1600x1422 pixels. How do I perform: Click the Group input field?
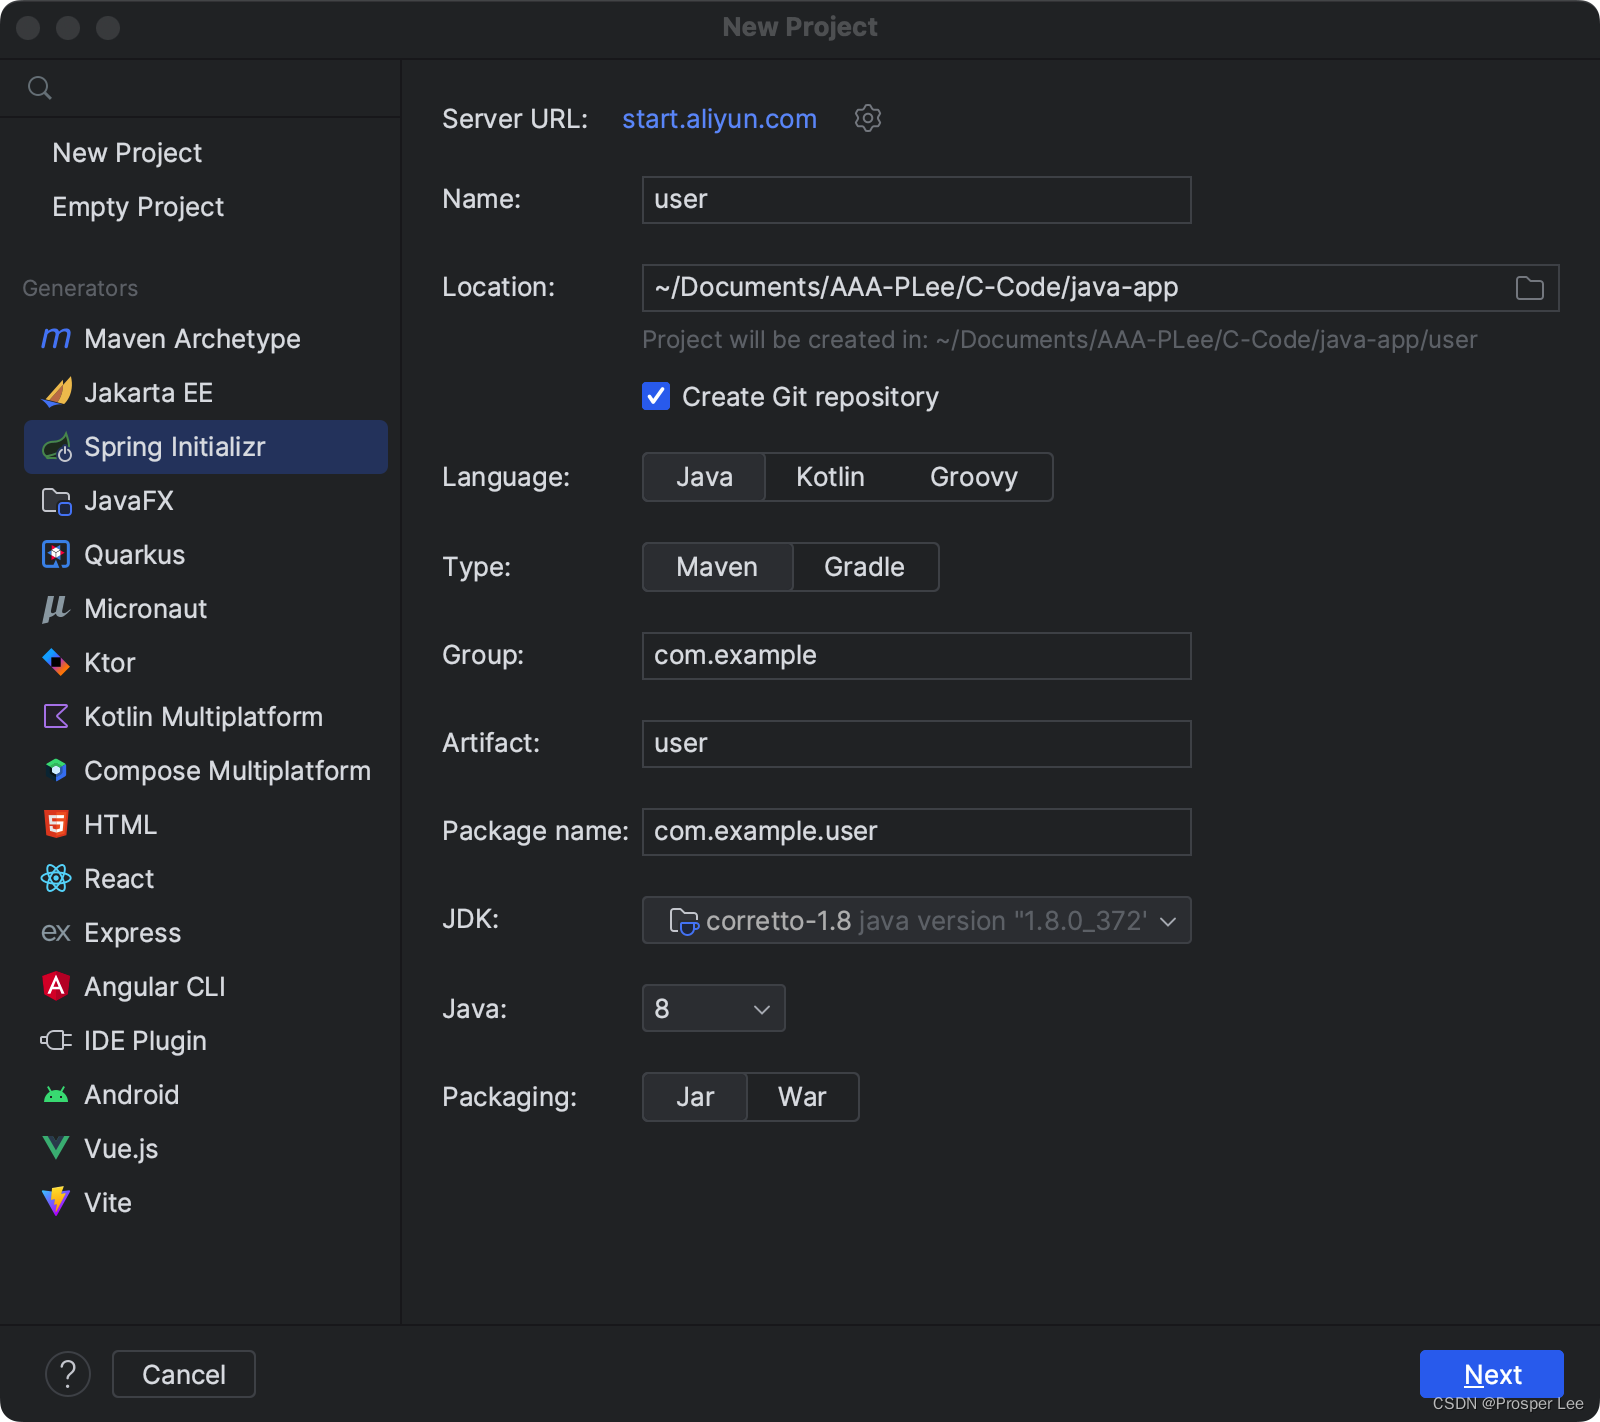916,656
